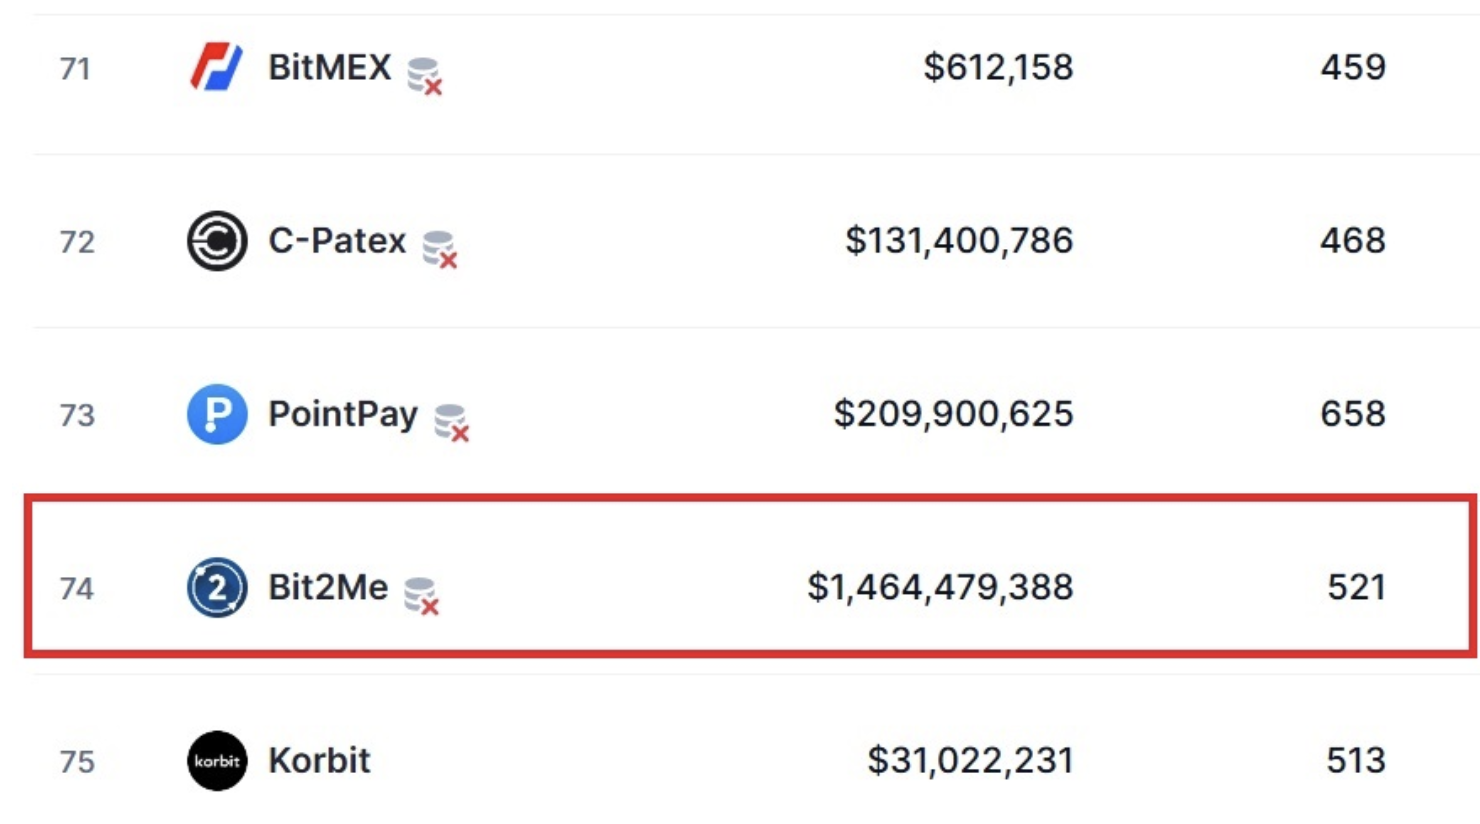The image size is (1480, 824).
Task: Select the rank number 74 cell
Action: [x=77, y=588]
